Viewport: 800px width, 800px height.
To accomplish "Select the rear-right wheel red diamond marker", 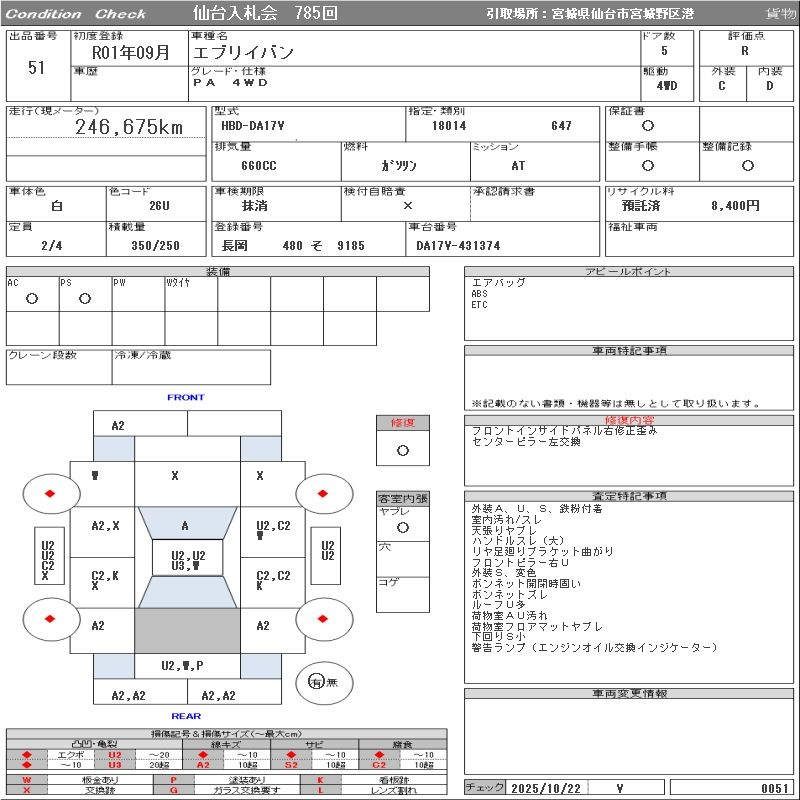I will point(323,618).
